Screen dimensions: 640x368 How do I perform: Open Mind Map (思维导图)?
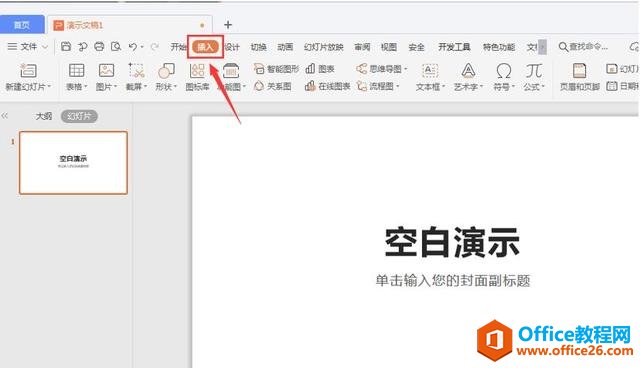tap(381, 69)
